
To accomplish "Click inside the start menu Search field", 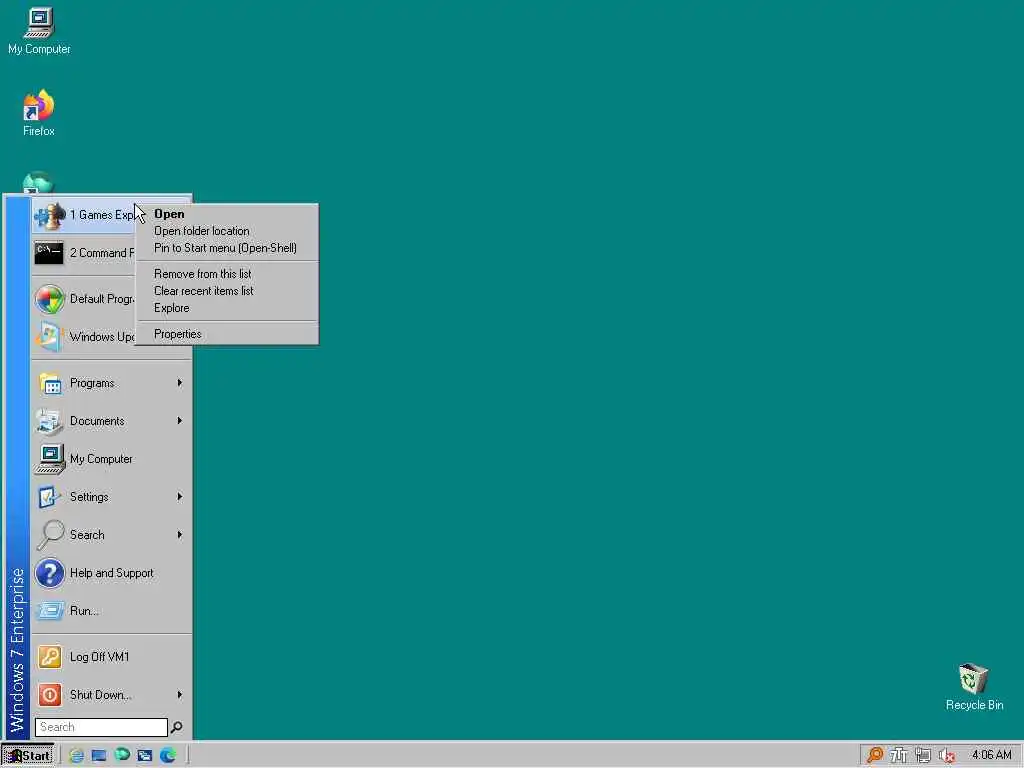I will (x=101, y=727).
